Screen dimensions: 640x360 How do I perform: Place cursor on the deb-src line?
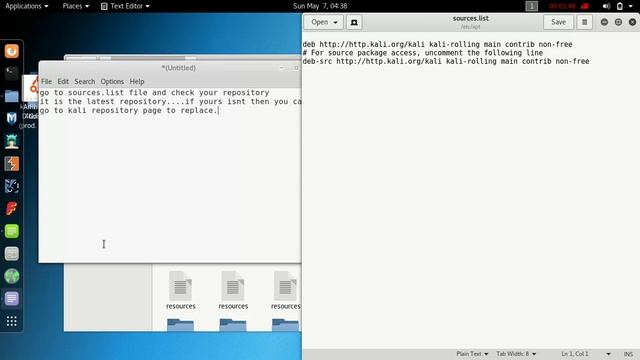coord(446,61)
